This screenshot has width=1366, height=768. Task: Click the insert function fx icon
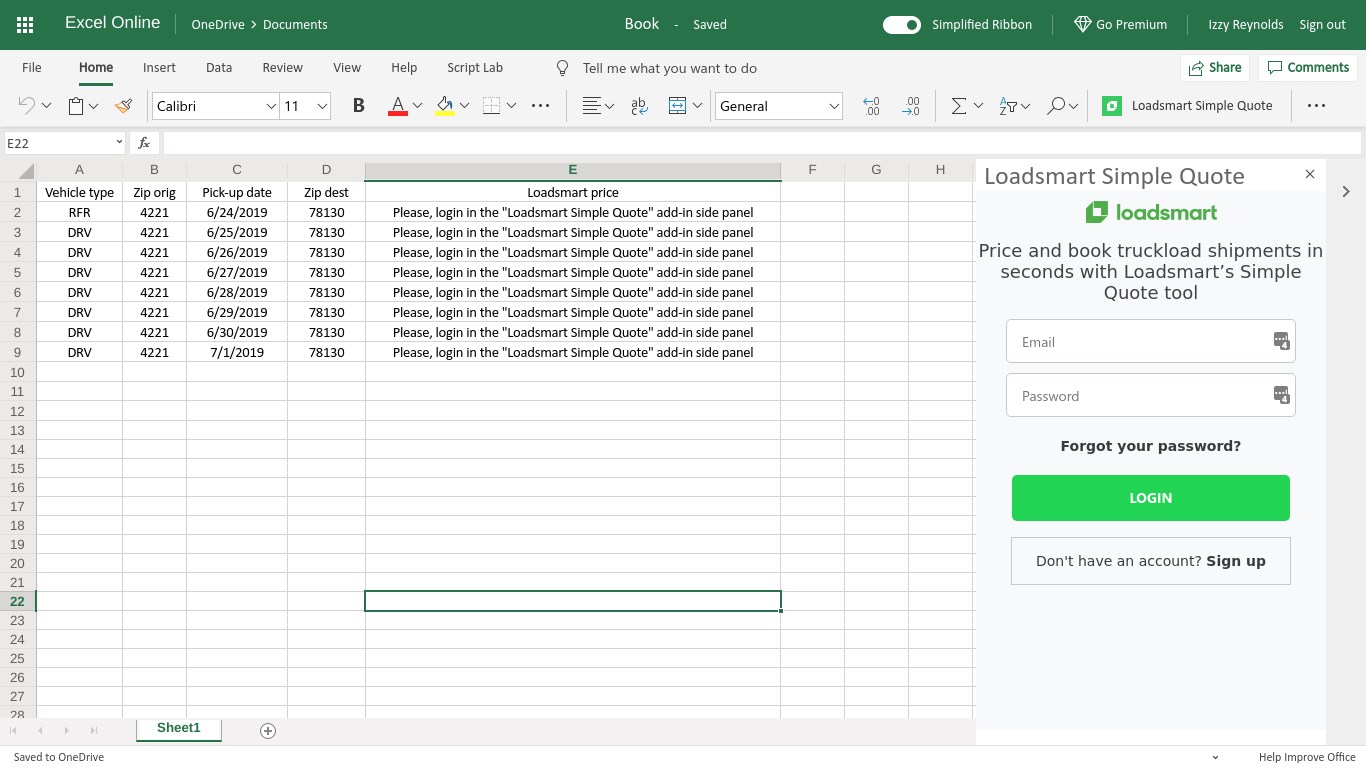[x=144, y=143]
